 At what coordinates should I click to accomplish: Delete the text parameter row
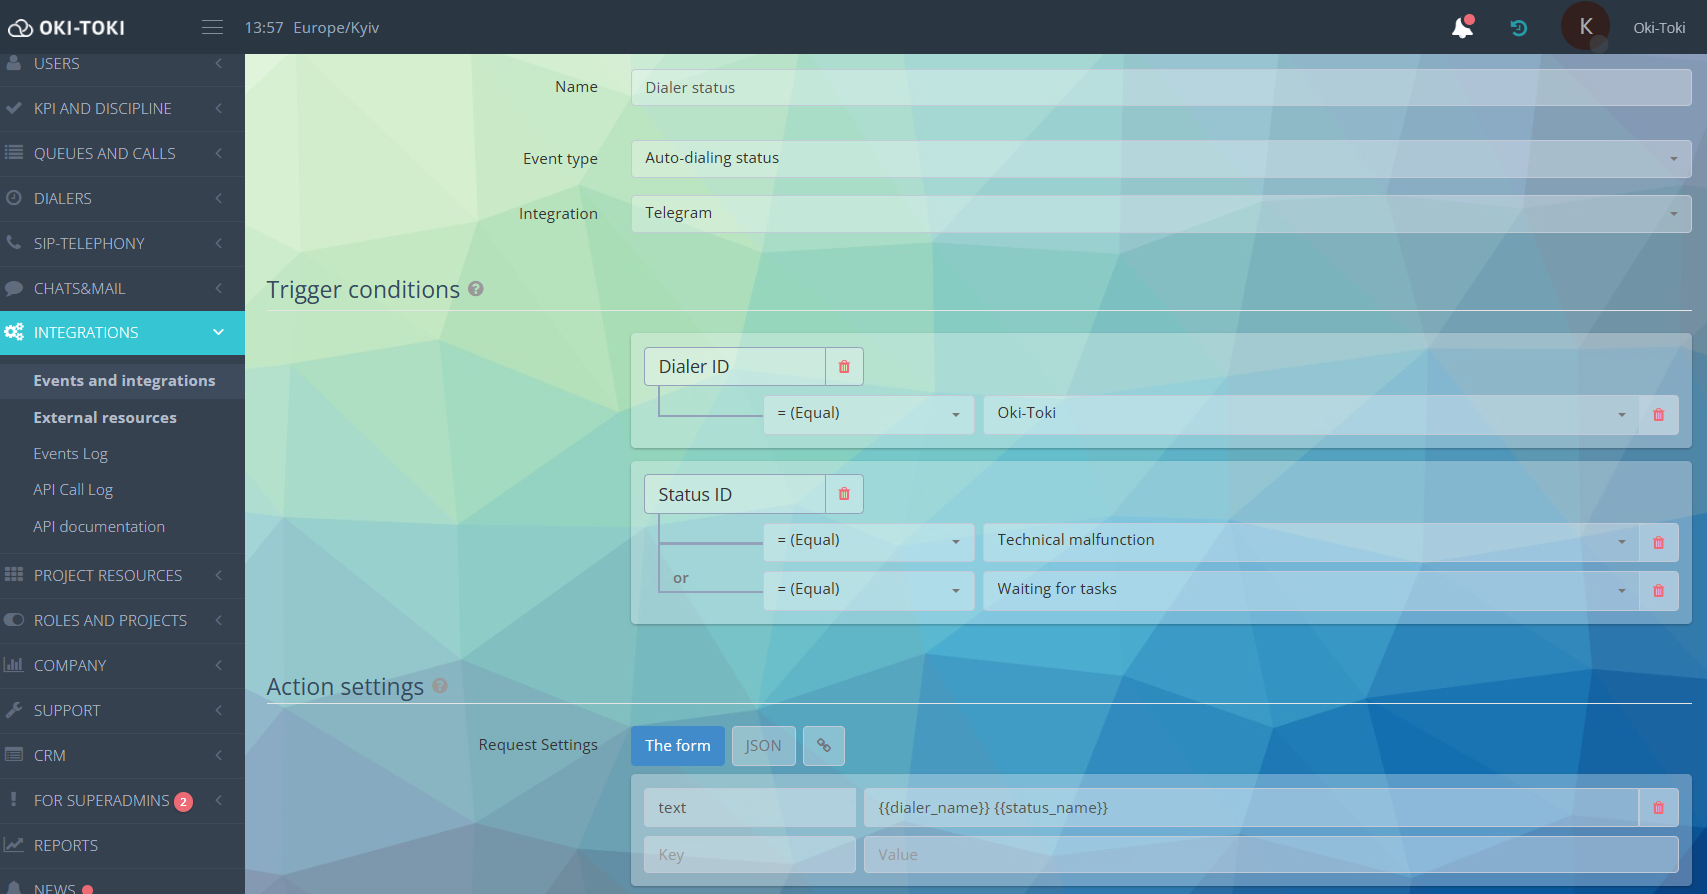click(1658, 808)
